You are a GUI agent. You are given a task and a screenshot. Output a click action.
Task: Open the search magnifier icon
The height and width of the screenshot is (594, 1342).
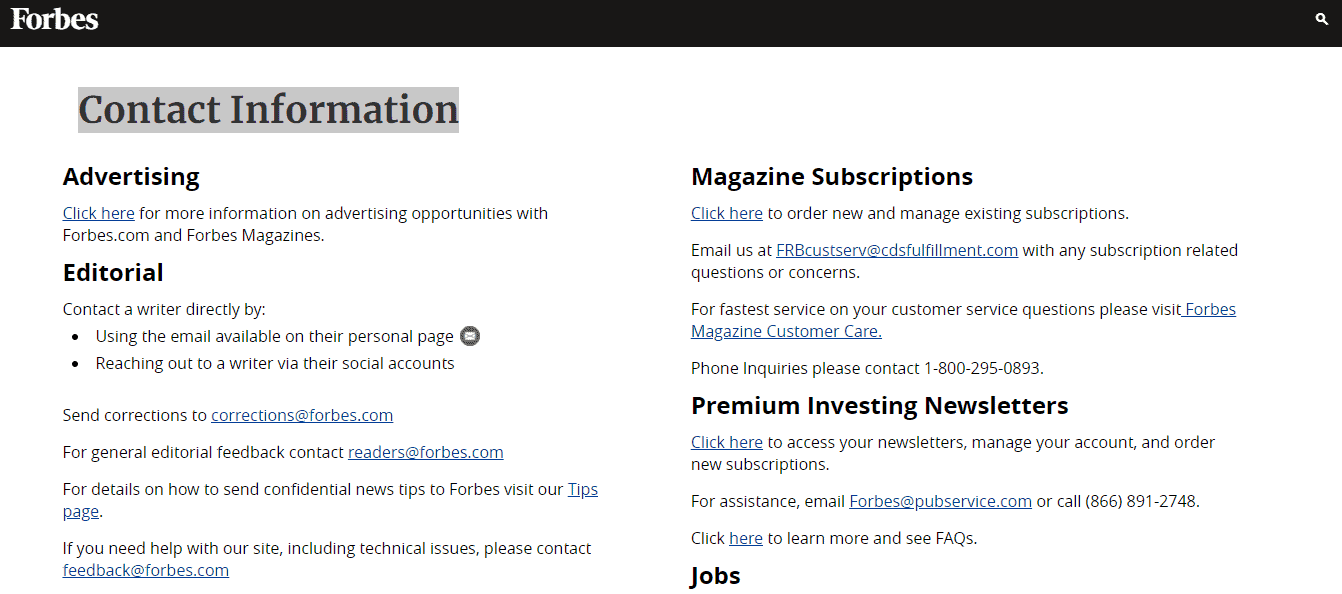1322,19
